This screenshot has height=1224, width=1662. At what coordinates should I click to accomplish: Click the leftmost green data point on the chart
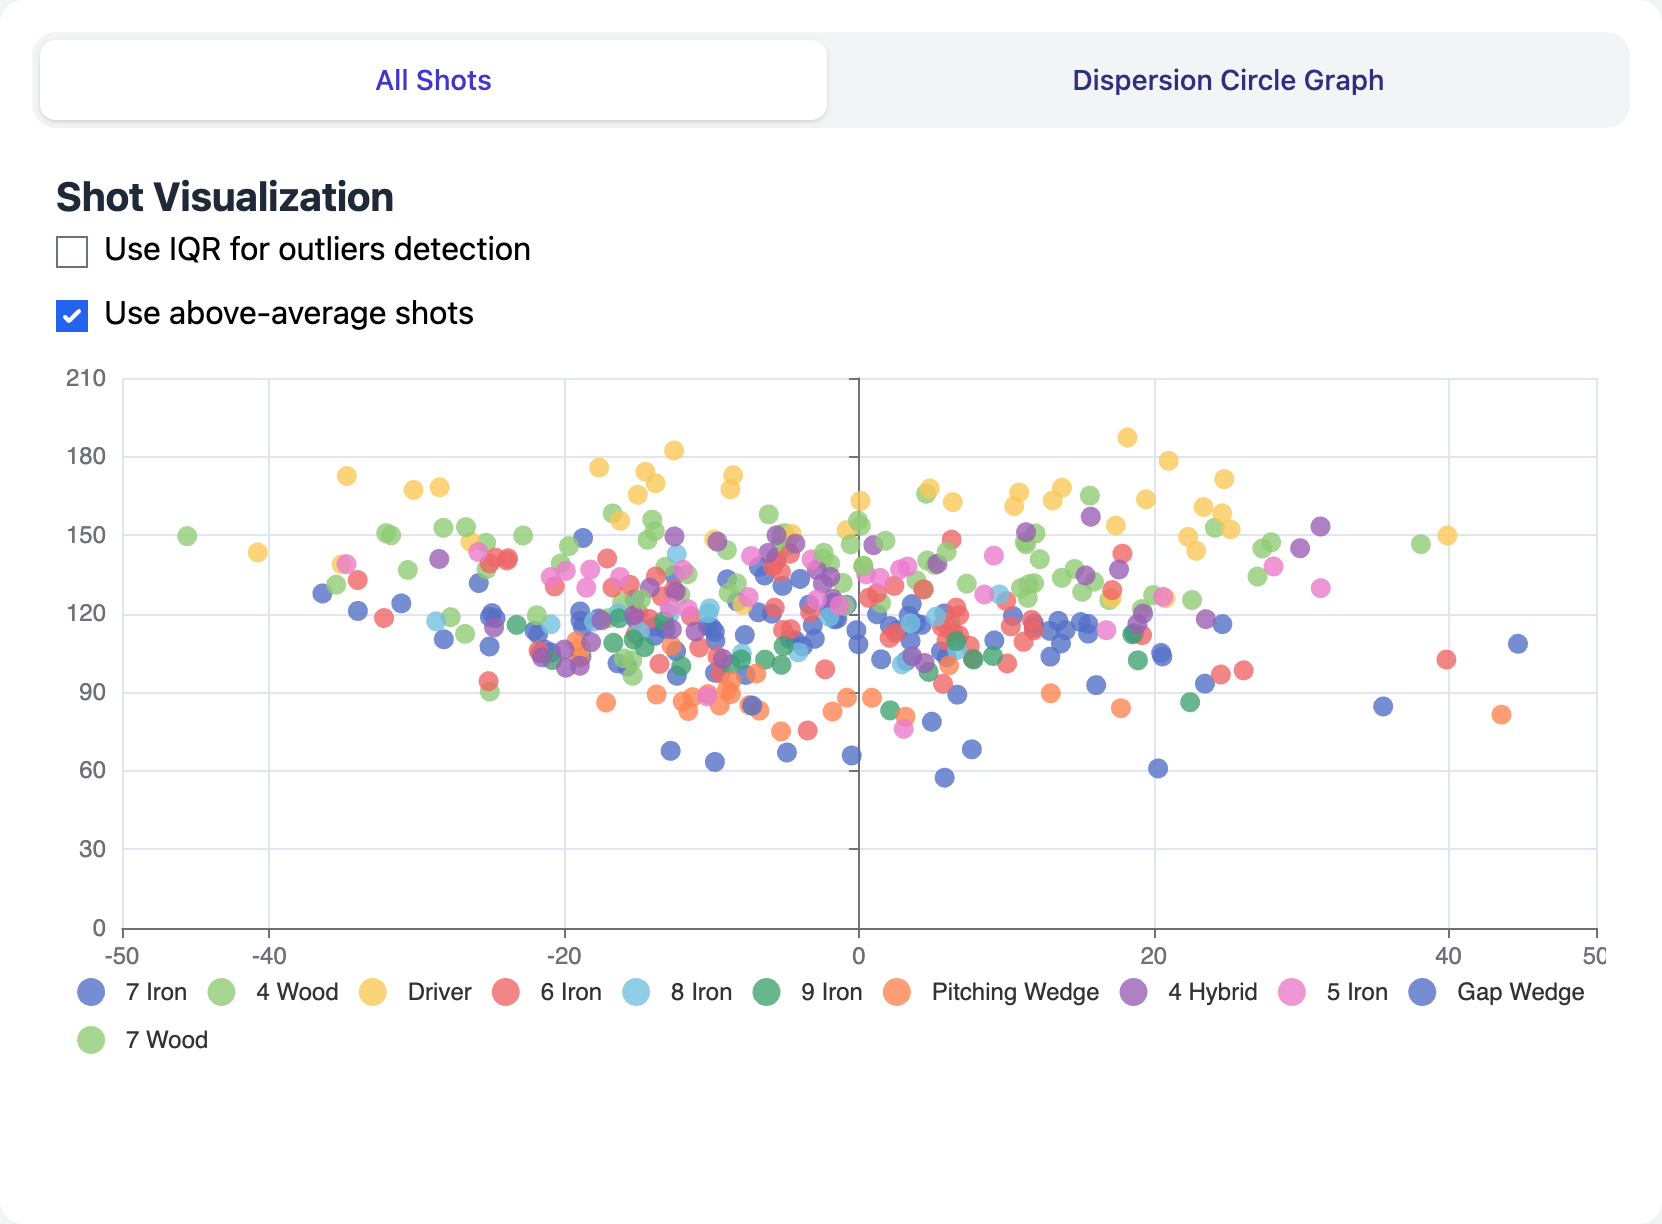[x=185, y=536]
